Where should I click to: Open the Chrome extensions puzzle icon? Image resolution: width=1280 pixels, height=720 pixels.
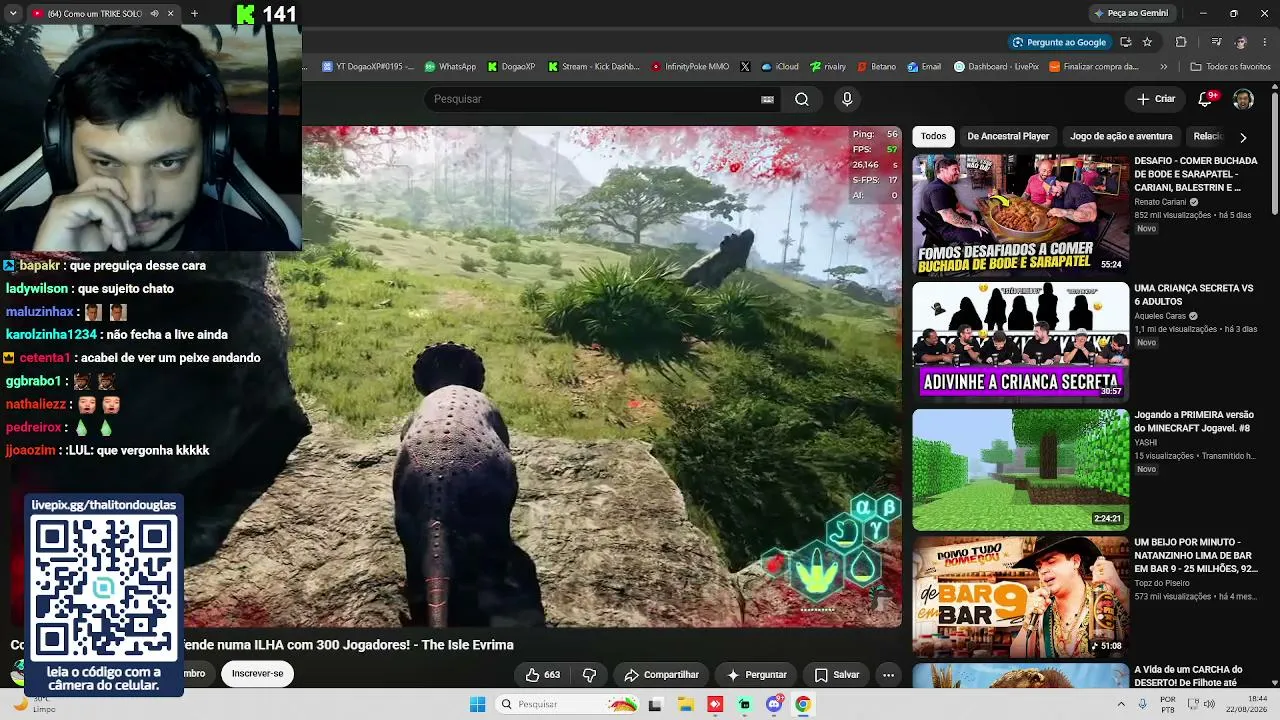coord(1181,42)
